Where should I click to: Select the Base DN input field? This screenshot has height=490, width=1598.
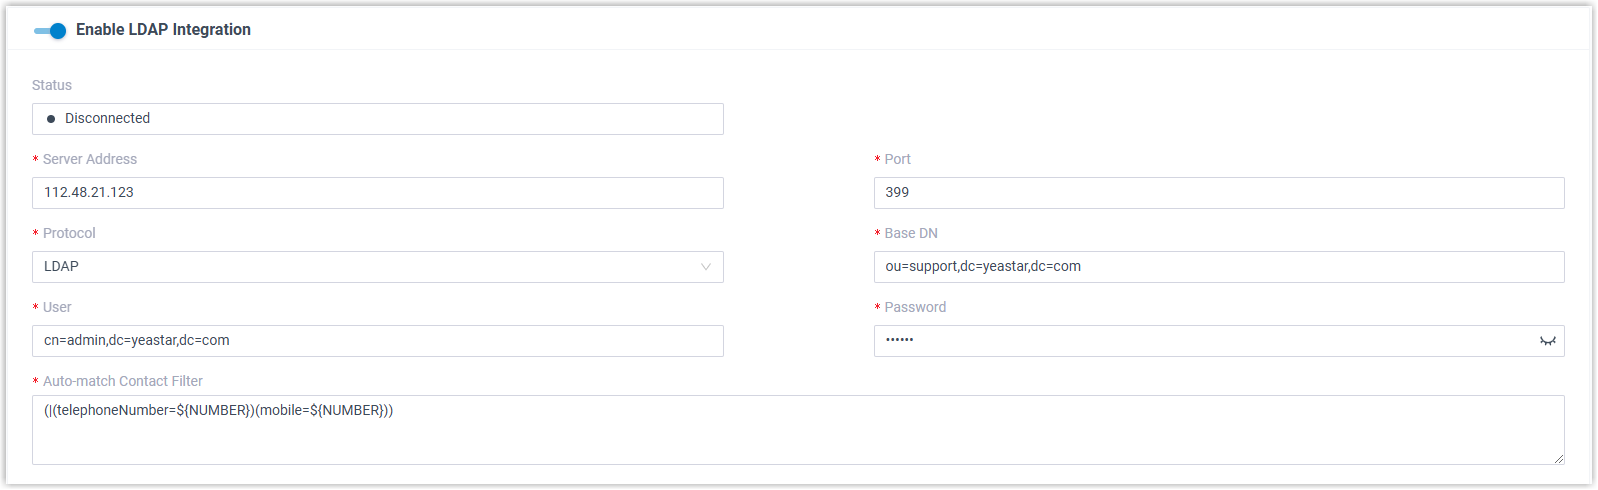click(1218, 267)
